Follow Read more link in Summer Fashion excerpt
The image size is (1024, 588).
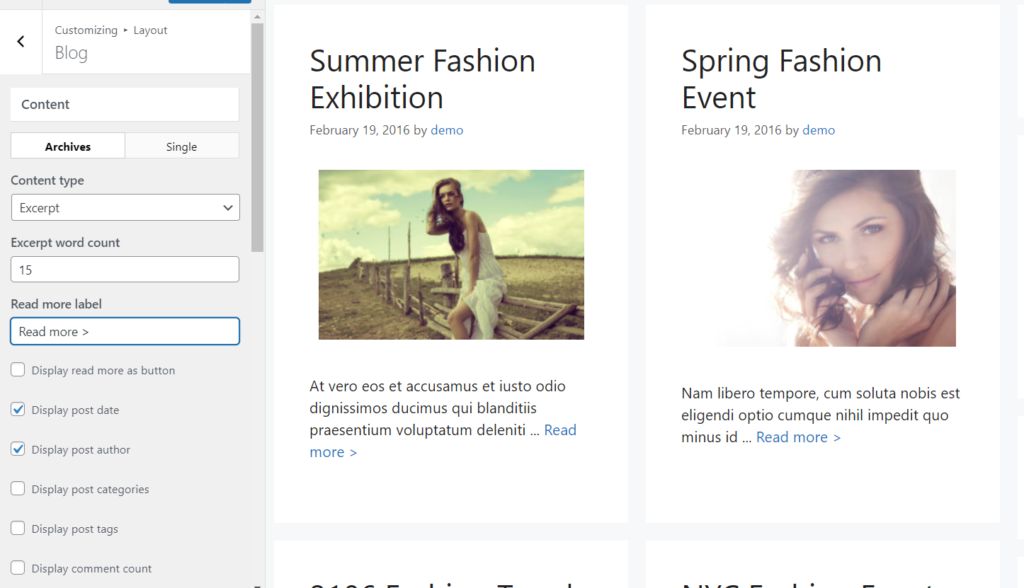tap(560, 430)
